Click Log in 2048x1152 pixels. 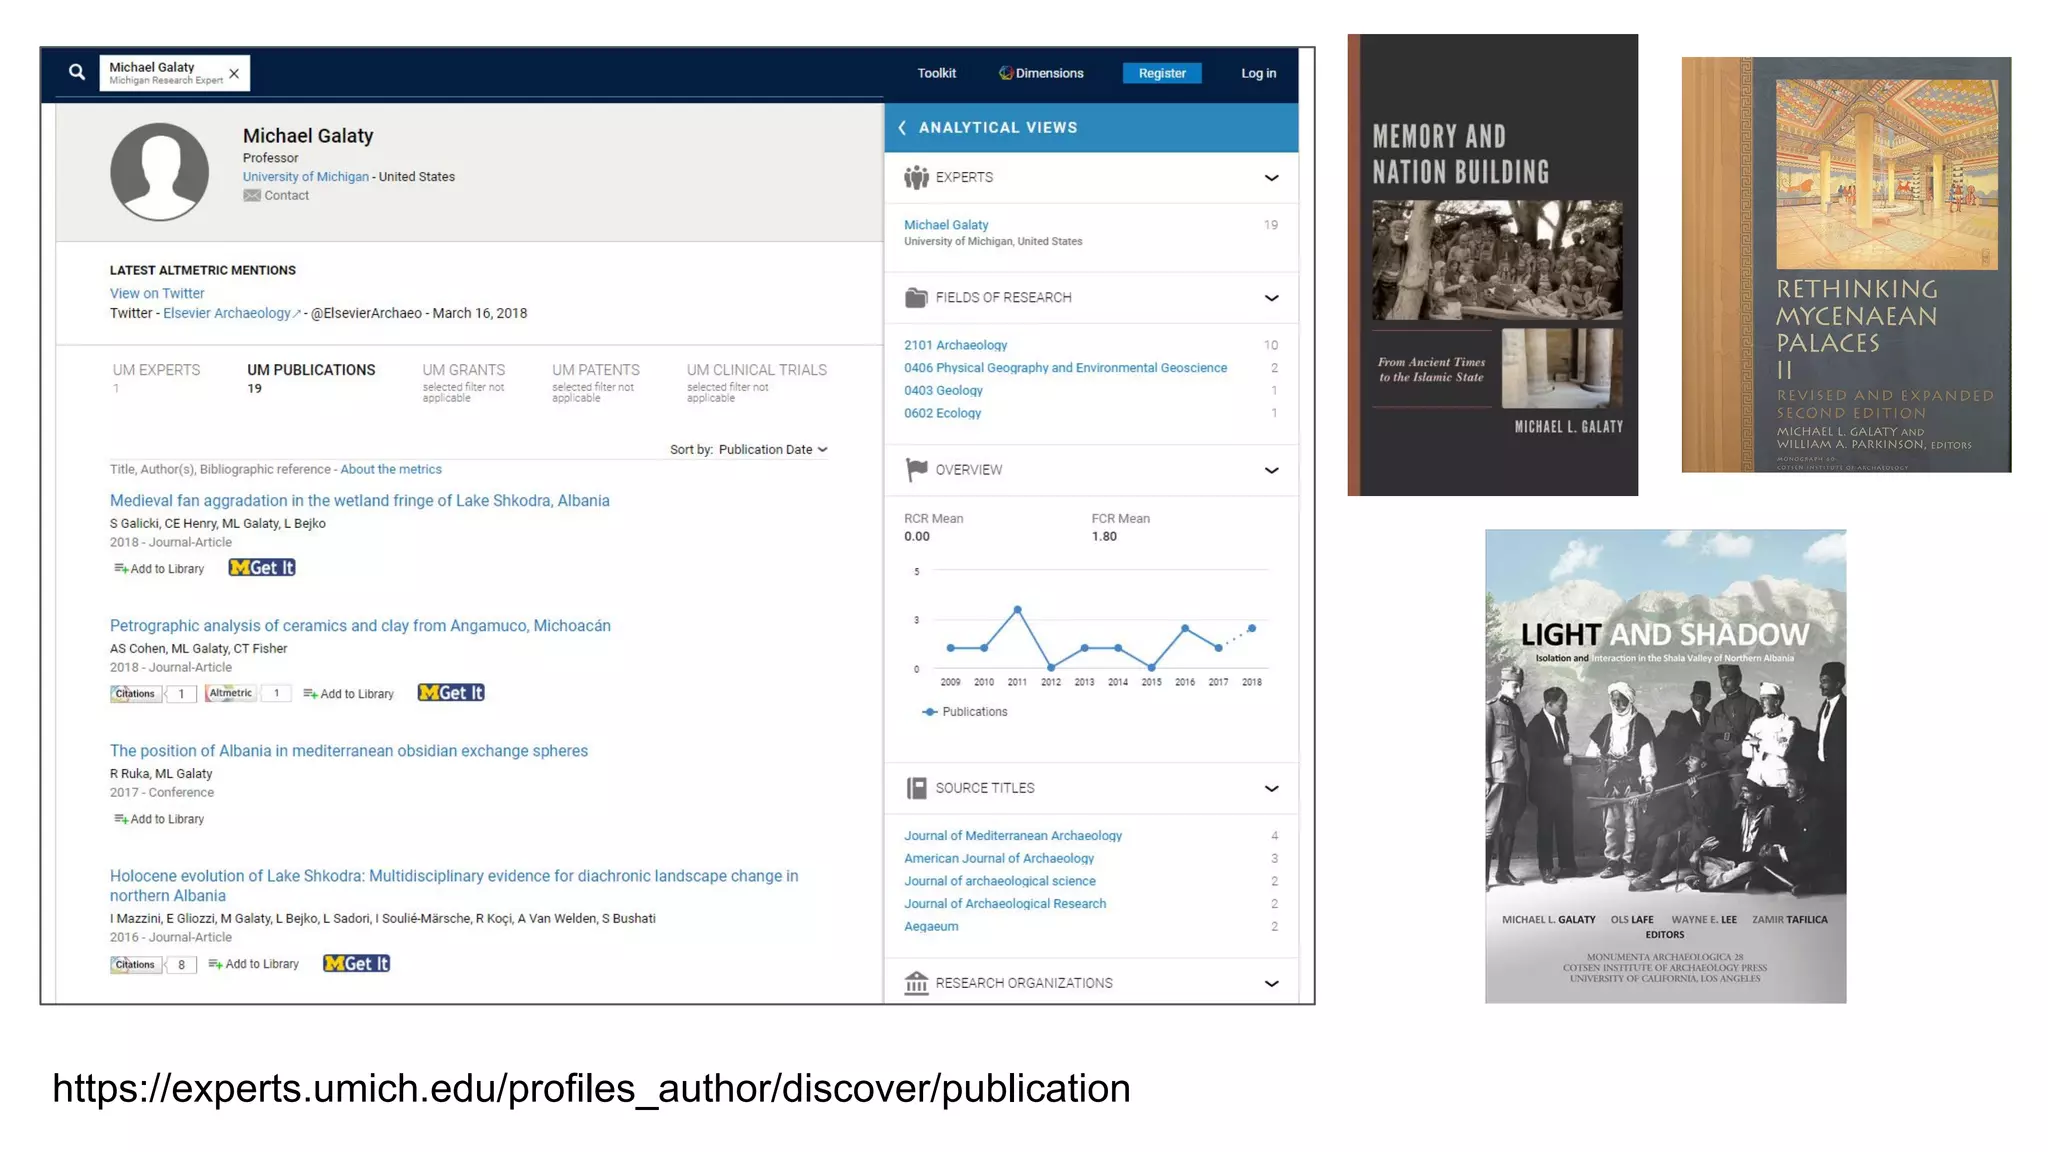[1258, 73]
